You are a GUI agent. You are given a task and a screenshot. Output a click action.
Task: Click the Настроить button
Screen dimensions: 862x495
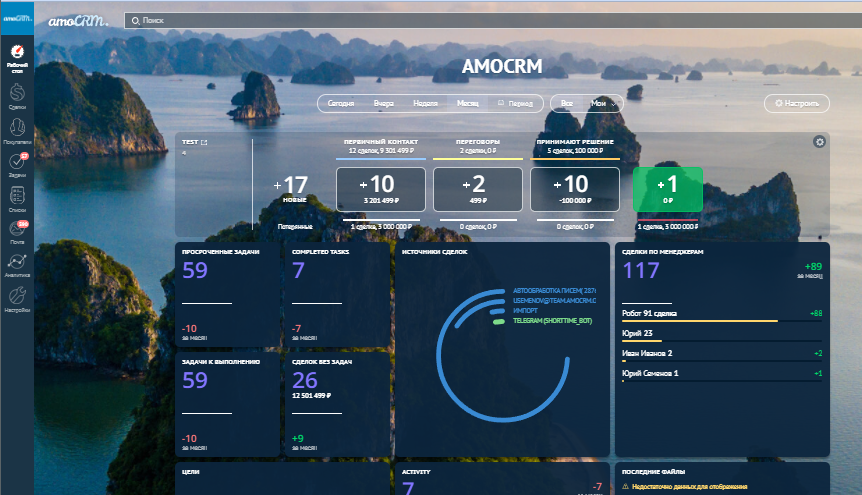pos(797,103)
